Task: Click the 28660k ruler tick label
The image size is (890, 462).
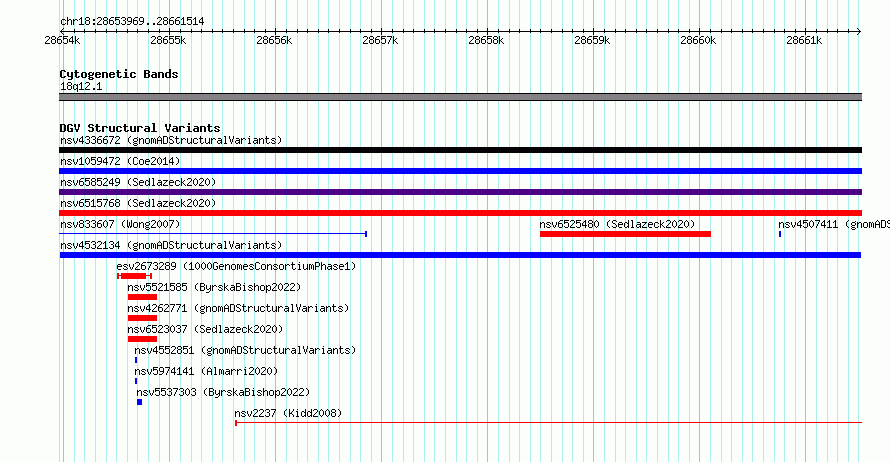Action: point(698,40)
